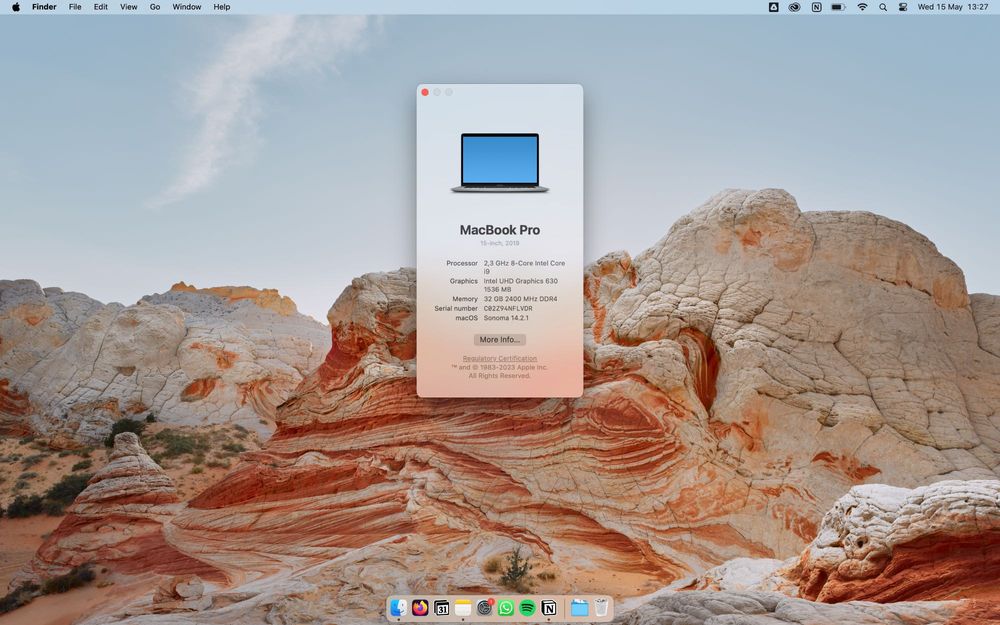The image size is (1000, 625).
Task: Open Spotify from the Dock
Action: pos(527,608)
